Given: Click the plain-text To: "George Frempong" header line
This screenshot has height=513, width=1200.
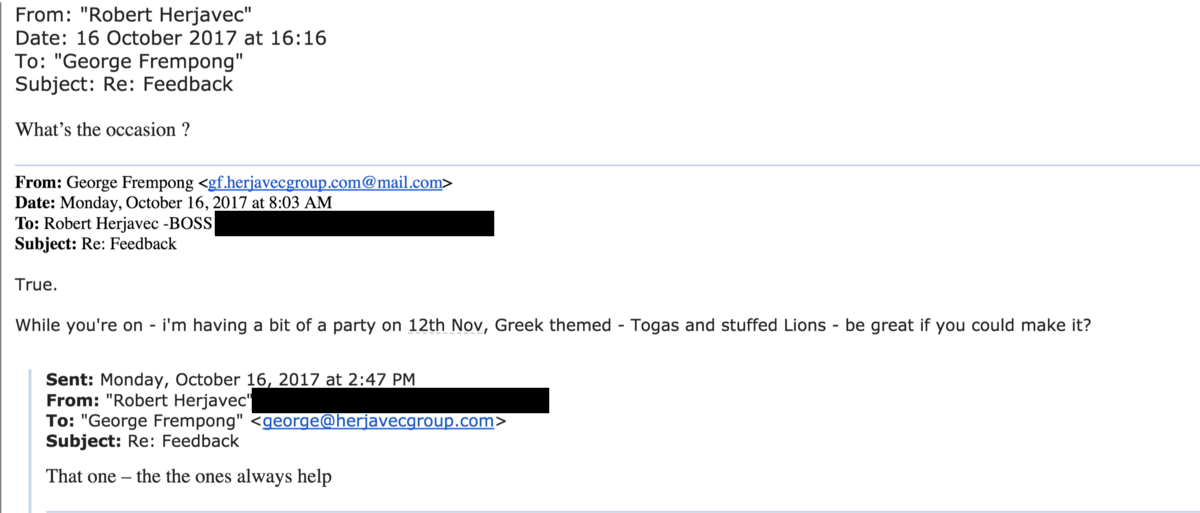Looking at the screenshot, I should (x=130, y=62).
